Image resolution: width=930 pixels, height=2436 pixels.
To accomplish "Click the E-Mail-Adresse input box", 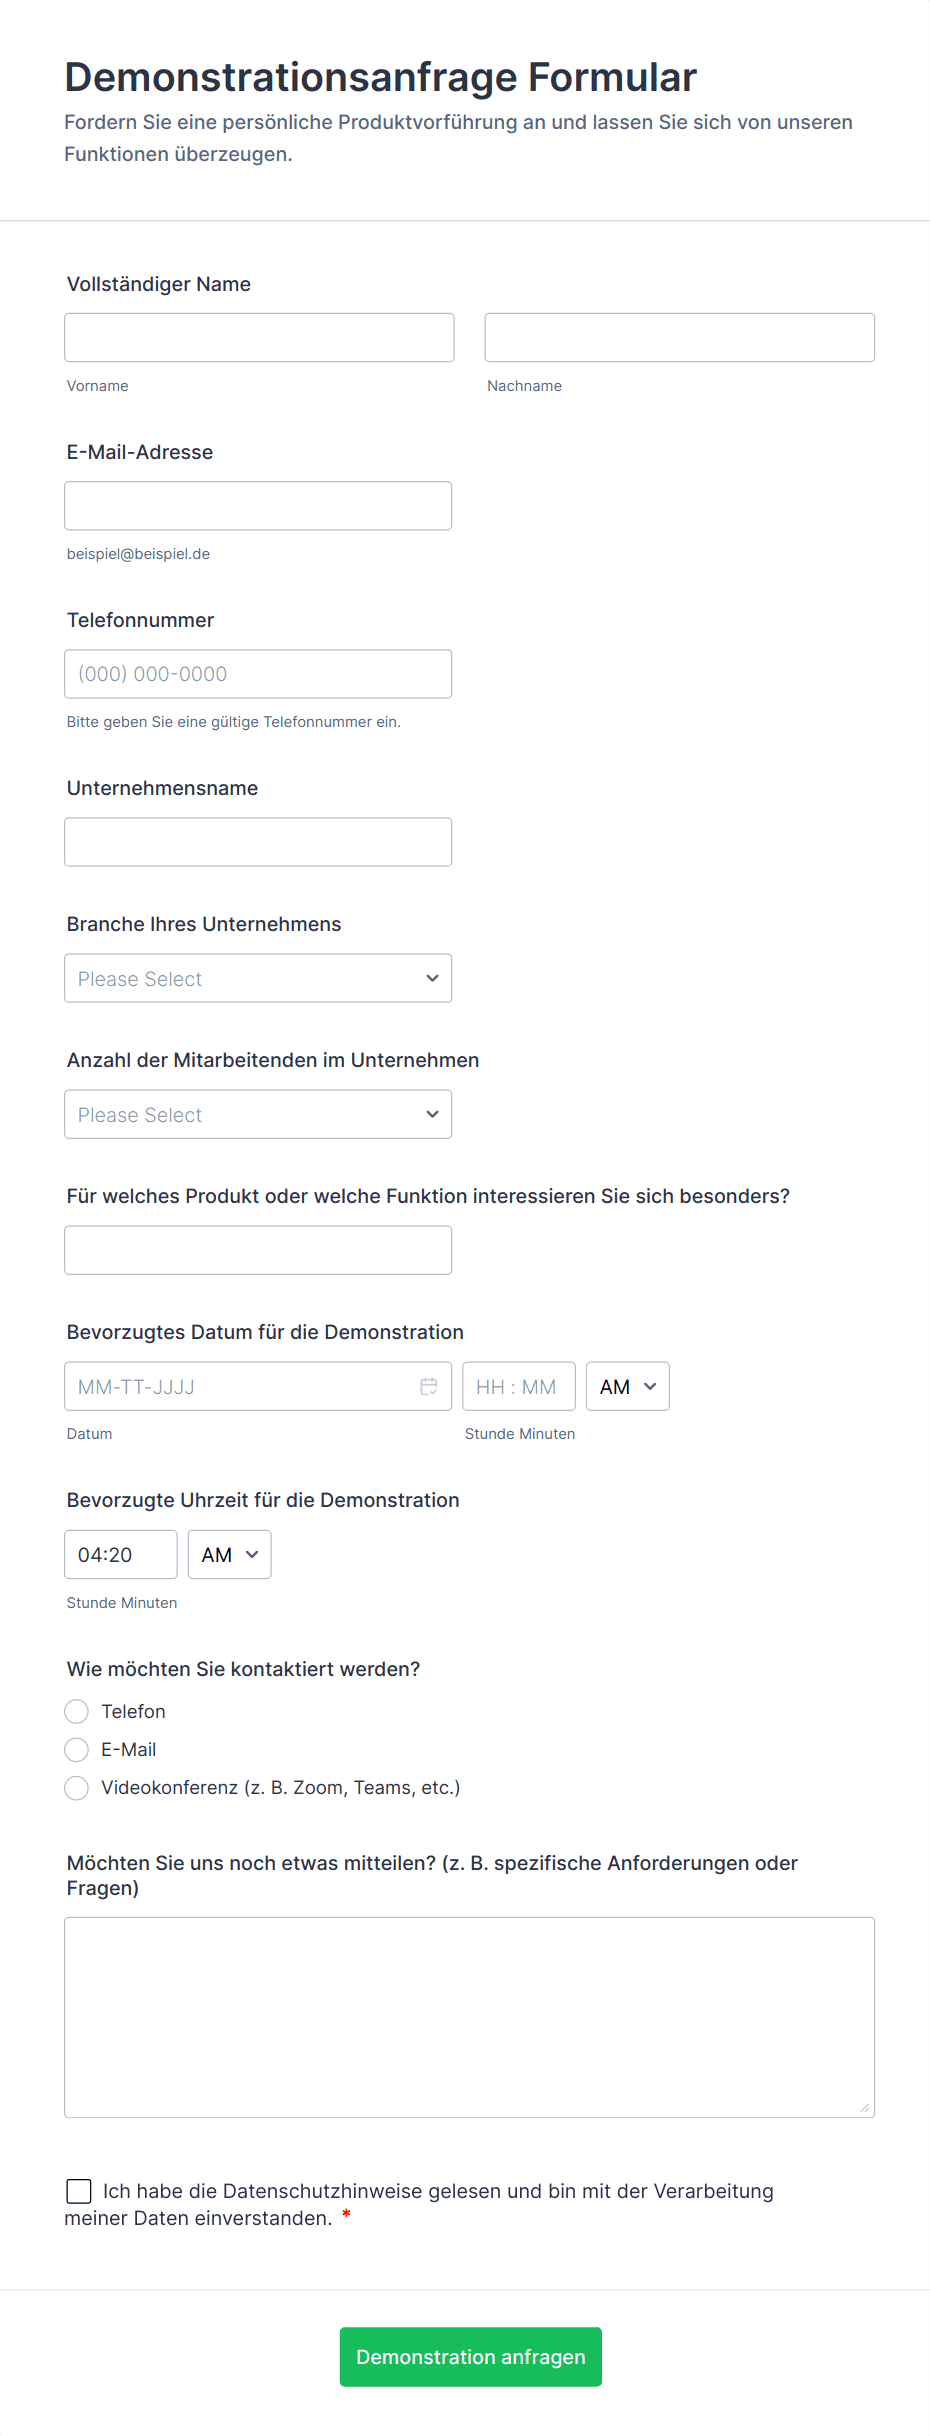I will click(258, 506).
